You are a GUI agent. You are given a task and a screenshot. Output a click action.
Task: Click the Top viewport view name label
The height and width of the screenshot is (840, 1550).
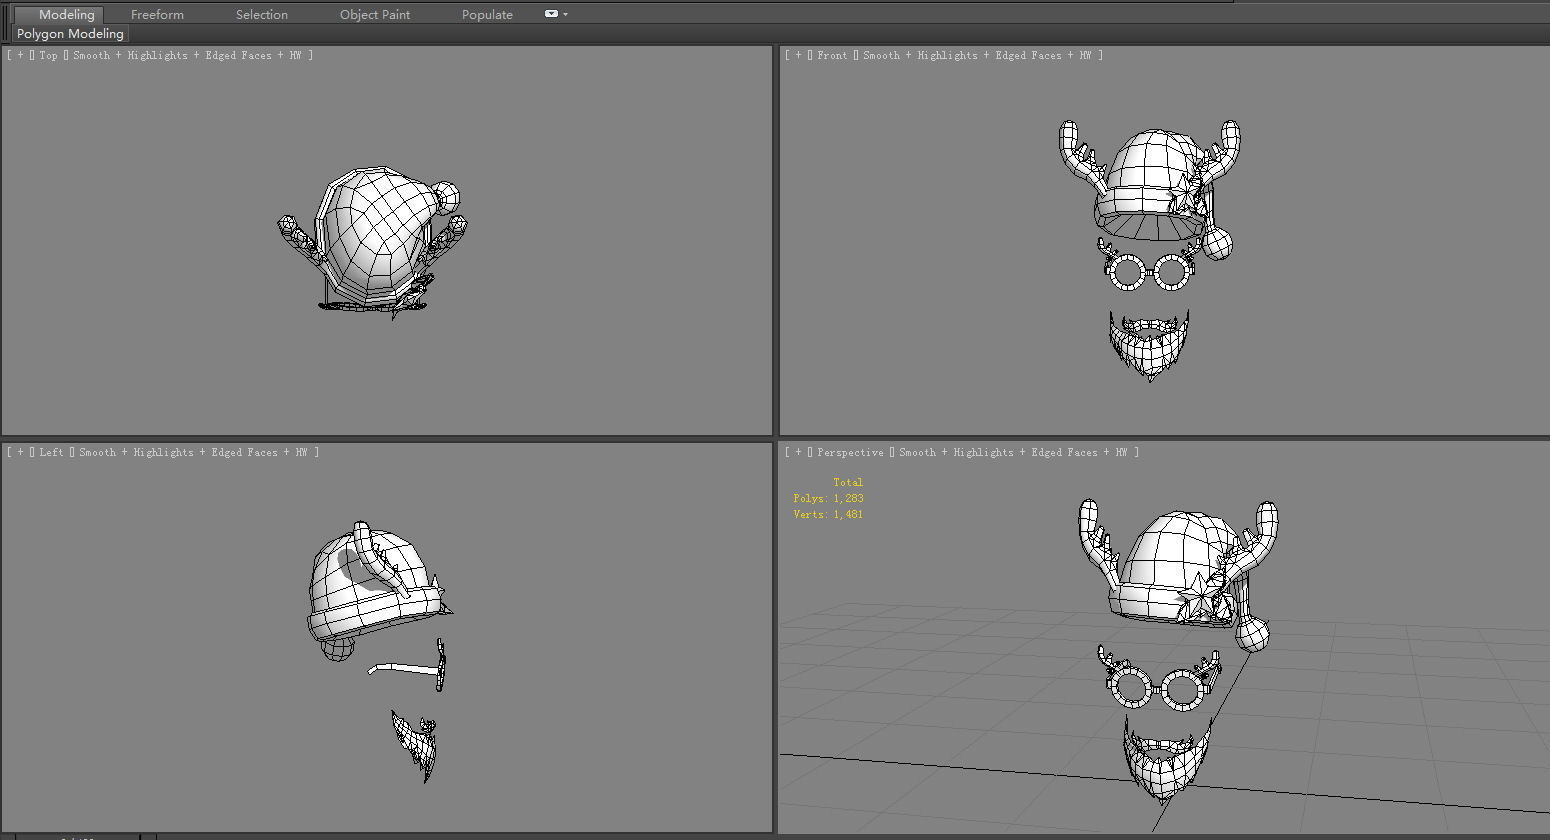pyautogui.click(x=49, y=55)
